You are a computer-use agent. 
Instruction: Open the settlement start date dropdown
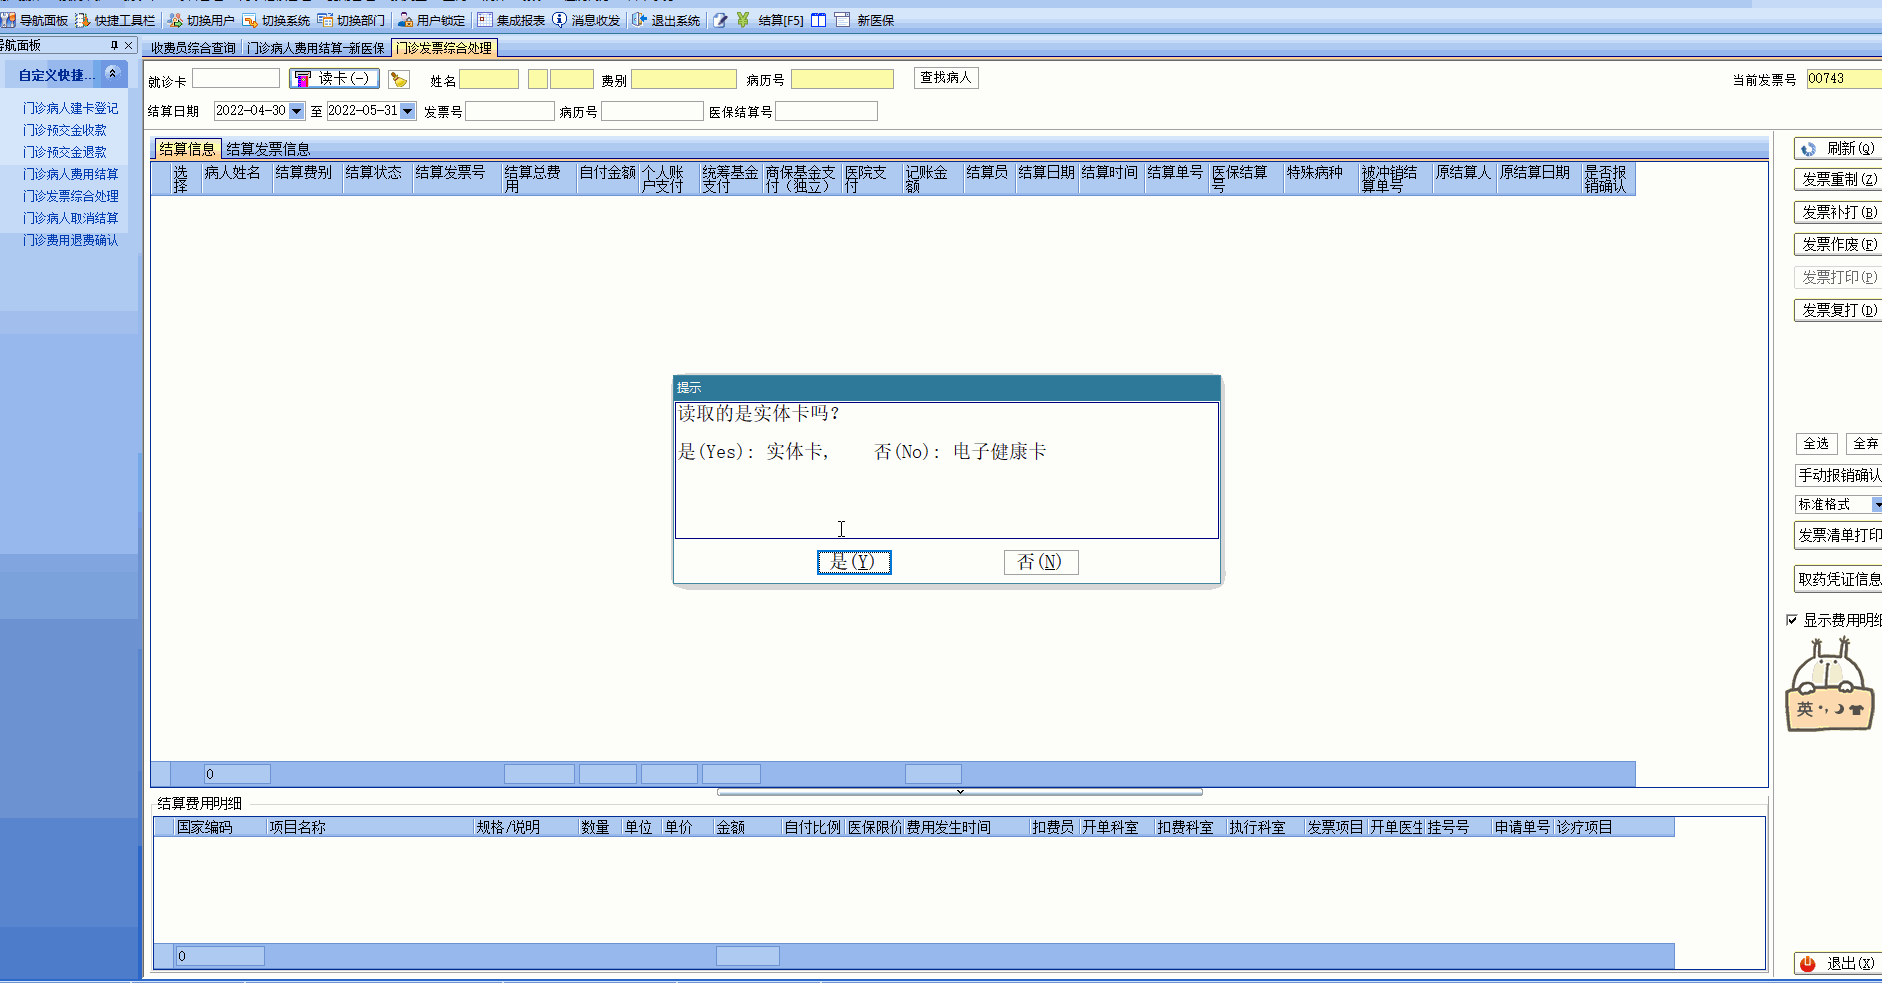pos(296,111)
